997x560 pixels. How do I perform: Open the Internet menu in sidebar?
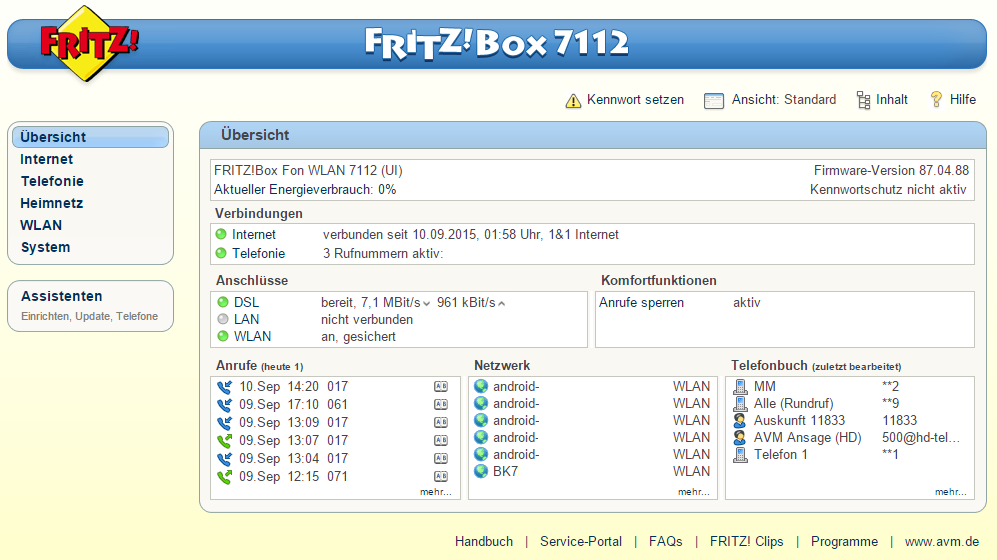[x=47, y=159]
